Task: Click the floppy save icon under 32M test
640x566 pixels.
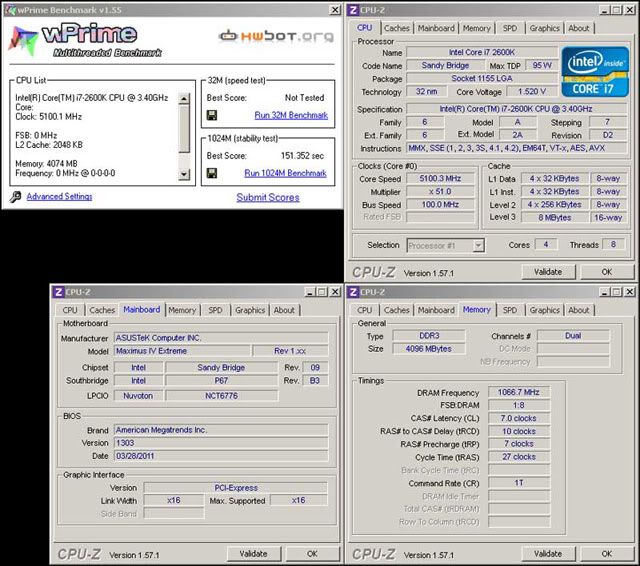Action: tap(212, 115)
